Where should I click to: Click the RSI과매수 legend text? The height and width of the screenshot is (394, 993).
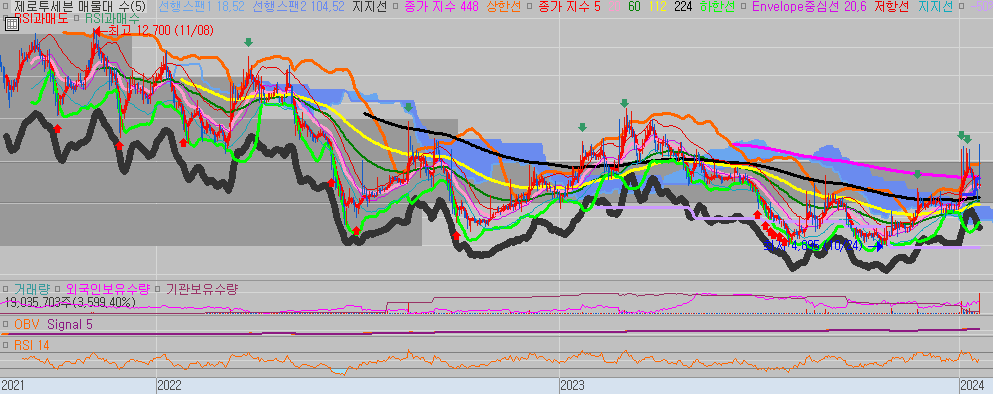point(111,18)
